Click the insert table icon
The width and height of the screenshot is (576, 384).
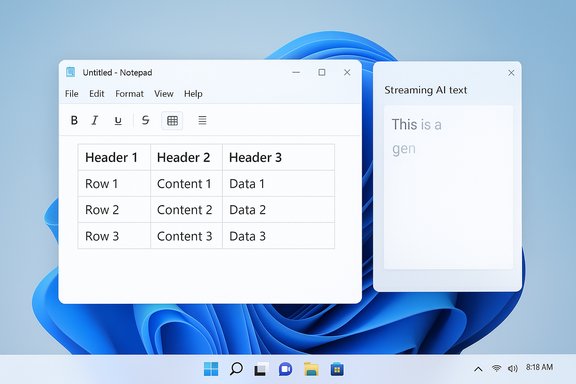172,121
